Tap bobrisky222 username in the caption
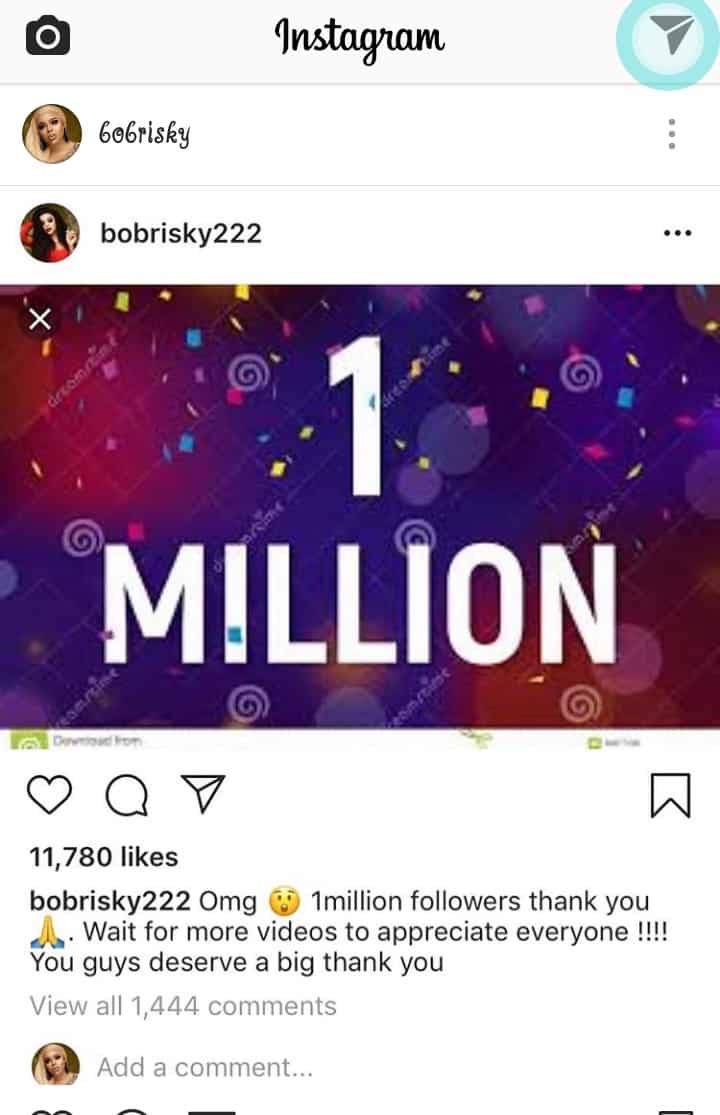This screenshot has width=720, height=1115. (110, 901)
